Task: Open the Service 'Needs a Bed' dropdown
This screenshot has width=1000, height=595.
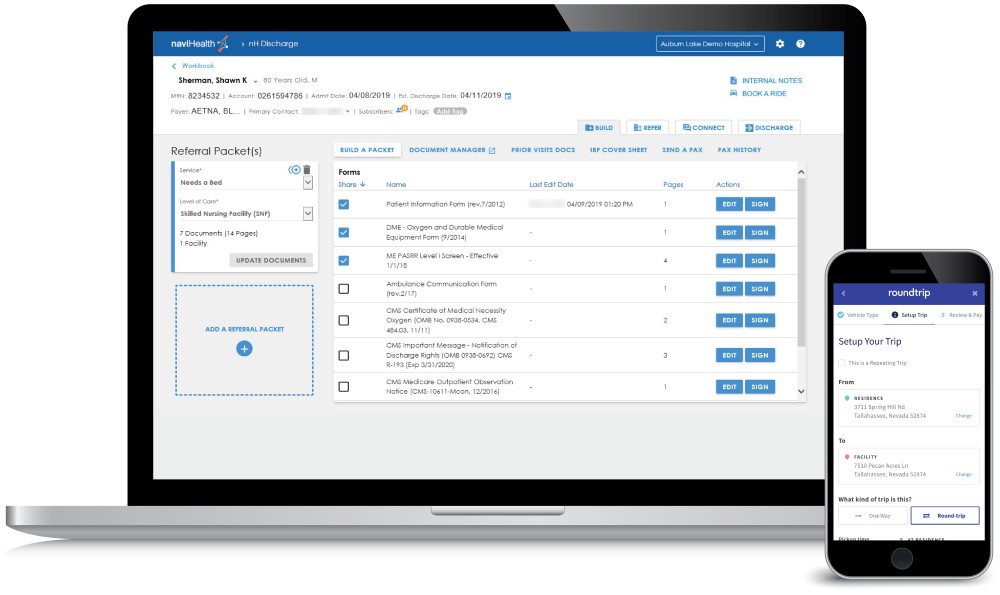Action: coord(307,182)
